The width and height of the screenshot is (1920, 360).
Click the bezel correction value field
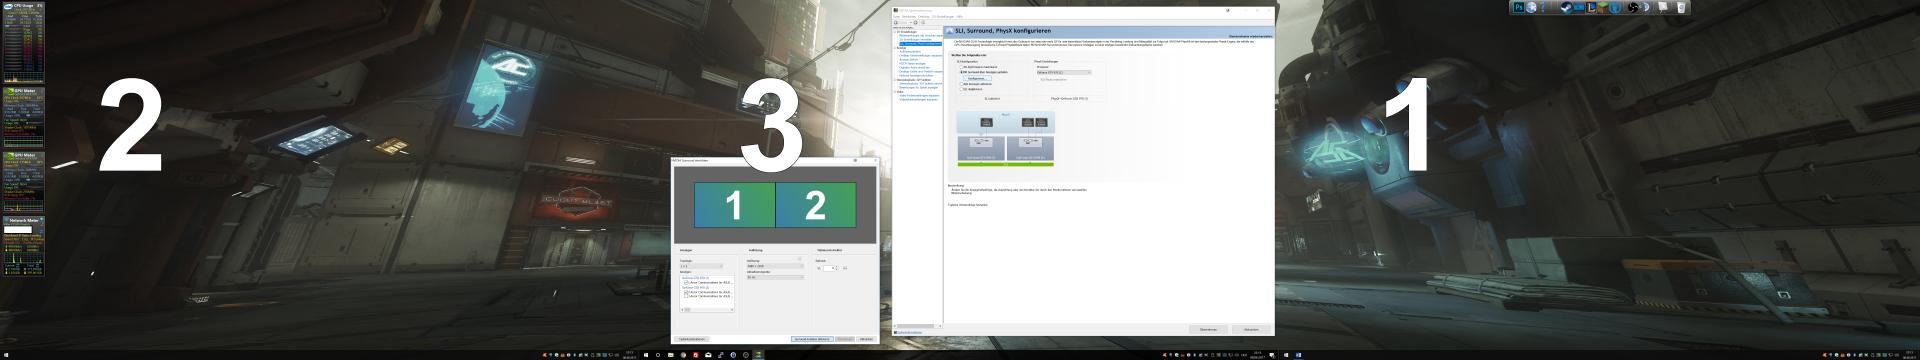829,268
